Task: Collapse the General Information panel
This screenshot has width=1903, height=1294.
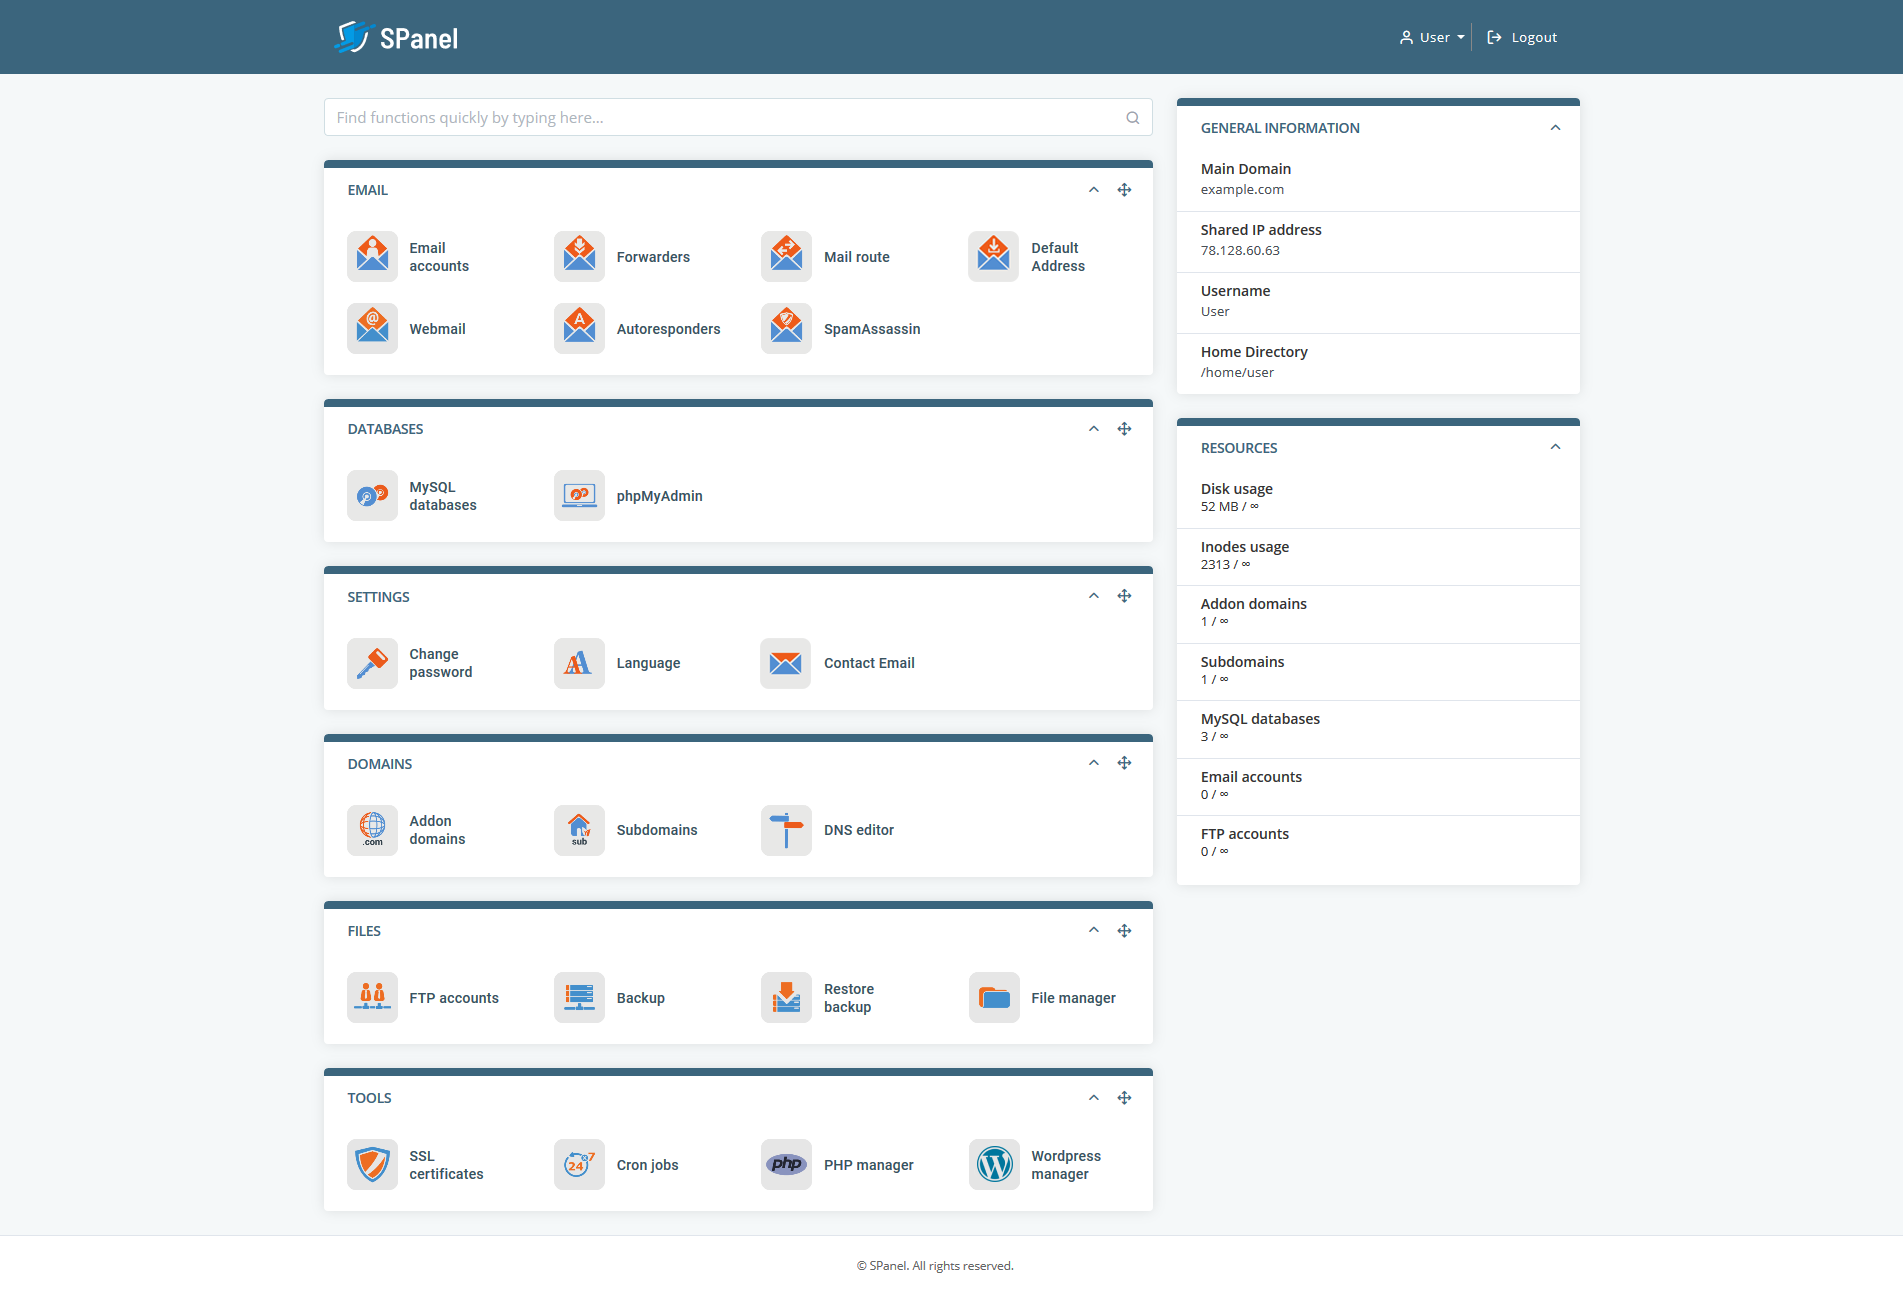Action: click(x=1555, y=128)
